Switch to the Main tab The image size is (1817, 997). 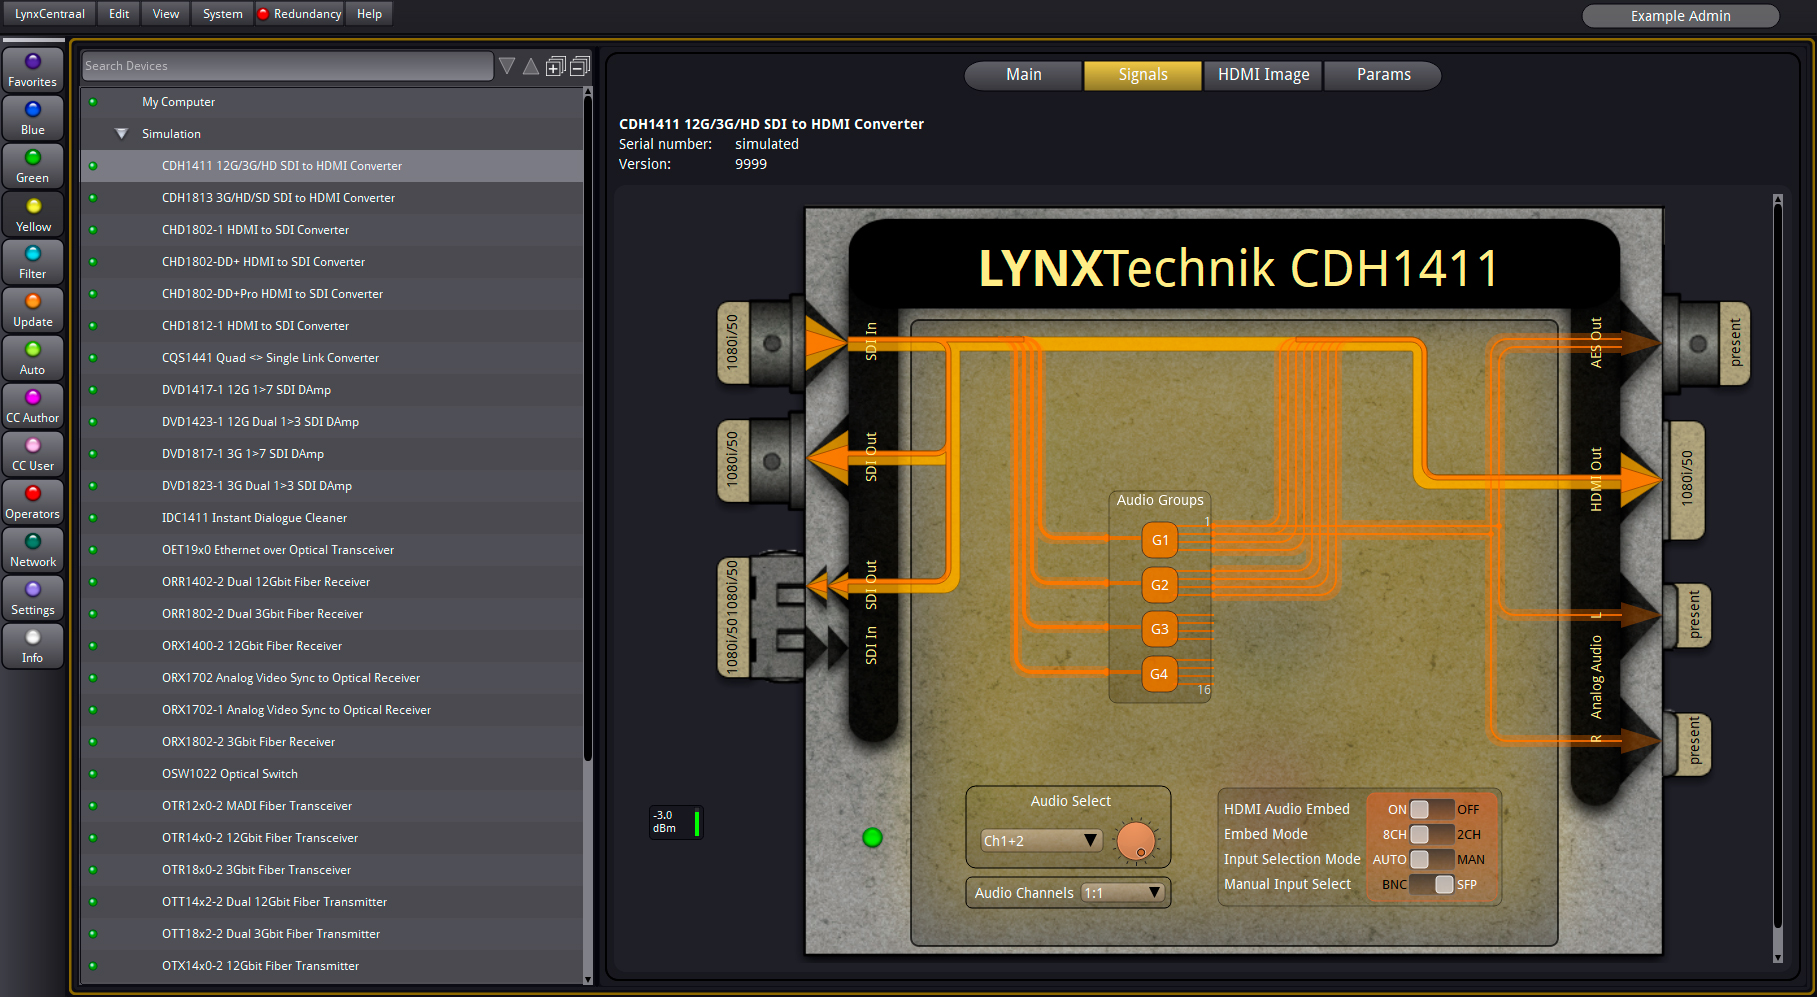pos(1023,75)
